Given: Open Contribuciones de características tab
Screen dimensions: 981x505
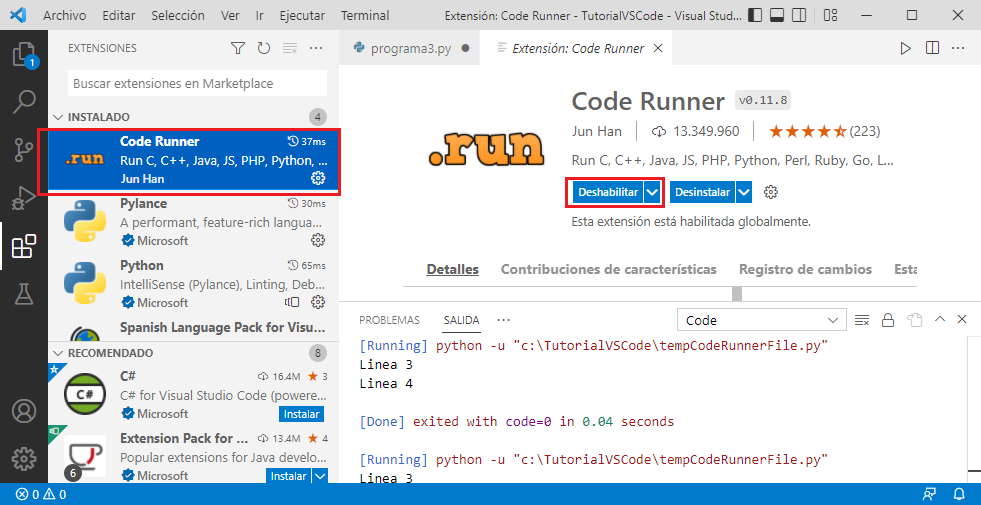Looking at the screenshot, I should coord(609,270).
